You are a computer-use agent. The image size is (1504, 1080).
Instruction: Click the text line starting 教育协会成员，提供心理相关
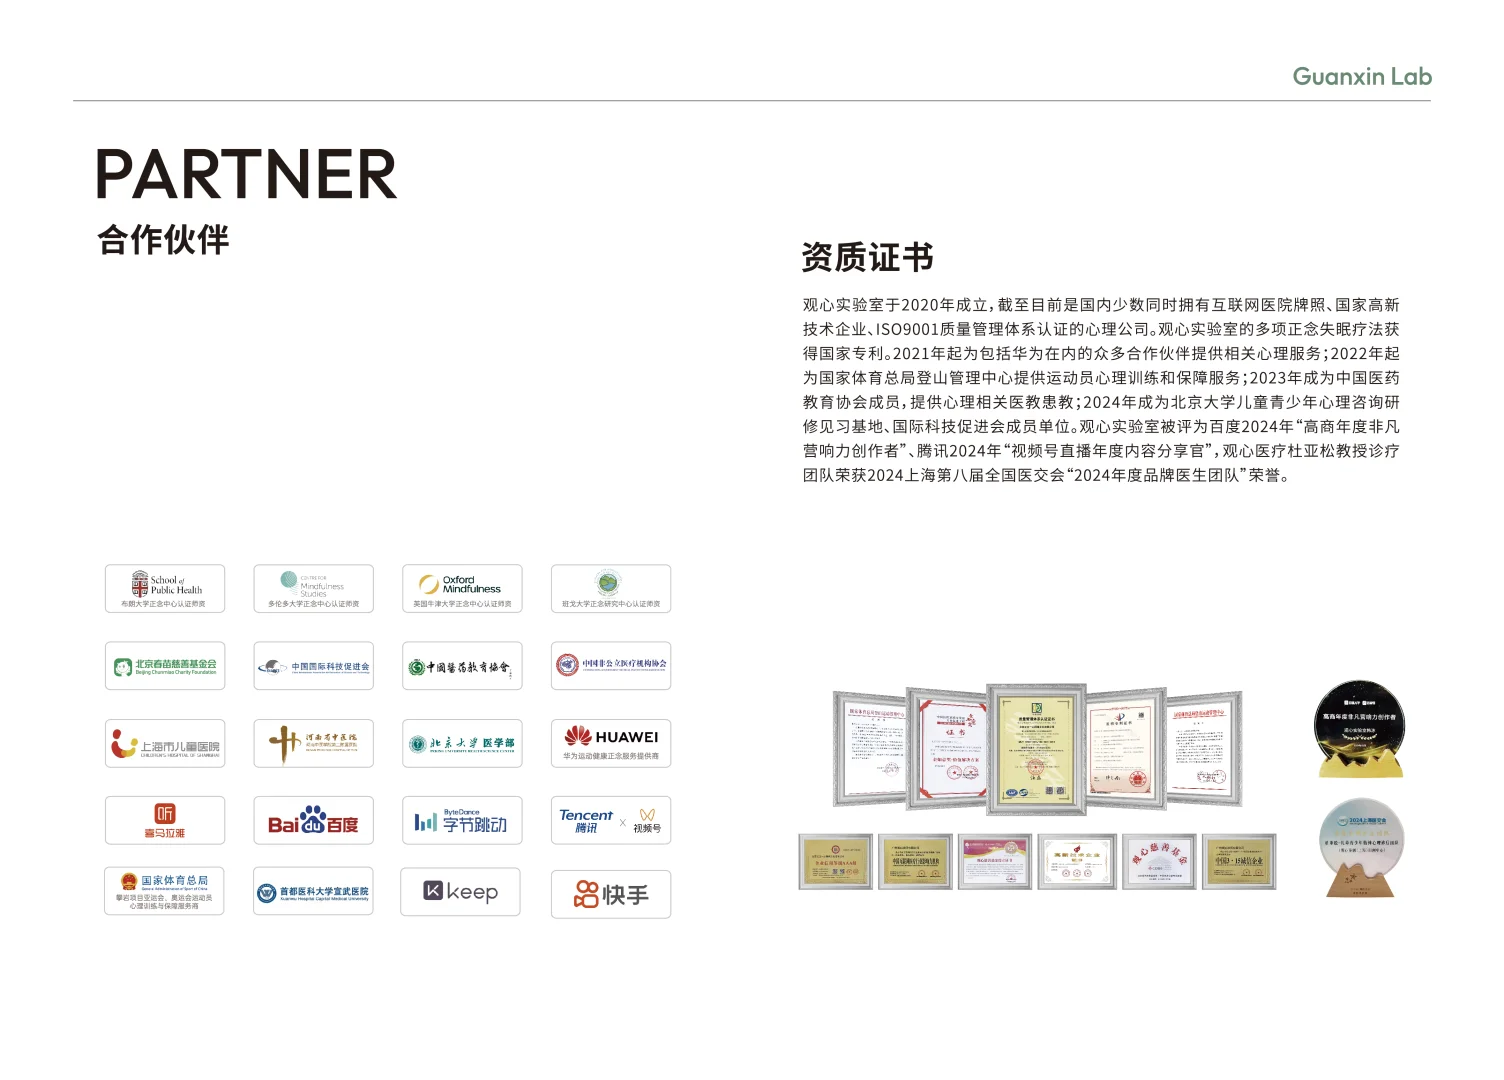(1101, 402)
